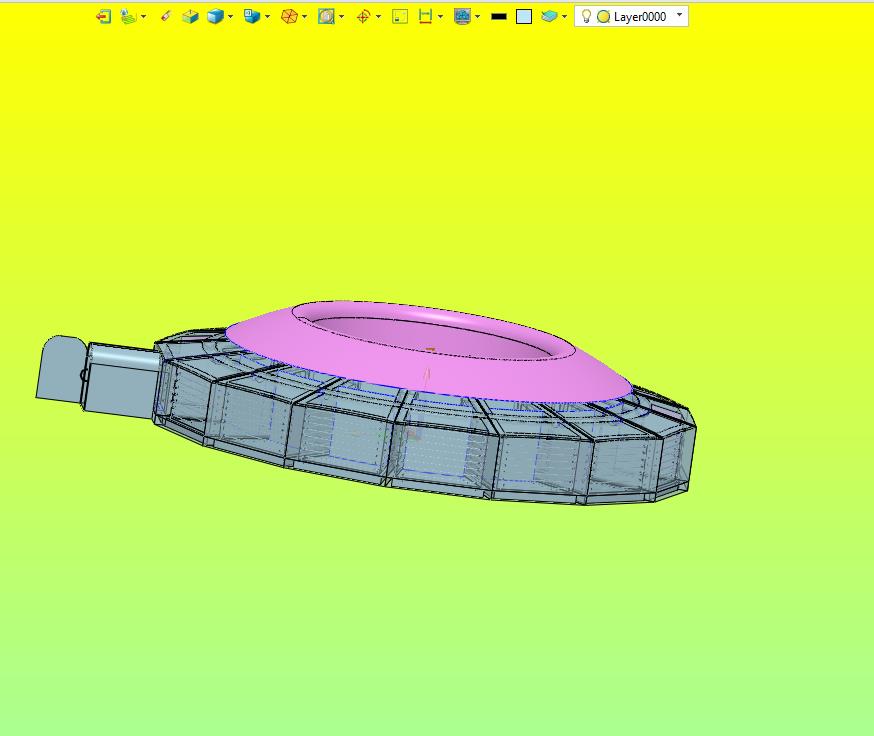Expand the monitor display dropdown arrow

pyautogui.click(x=478, y=17)
